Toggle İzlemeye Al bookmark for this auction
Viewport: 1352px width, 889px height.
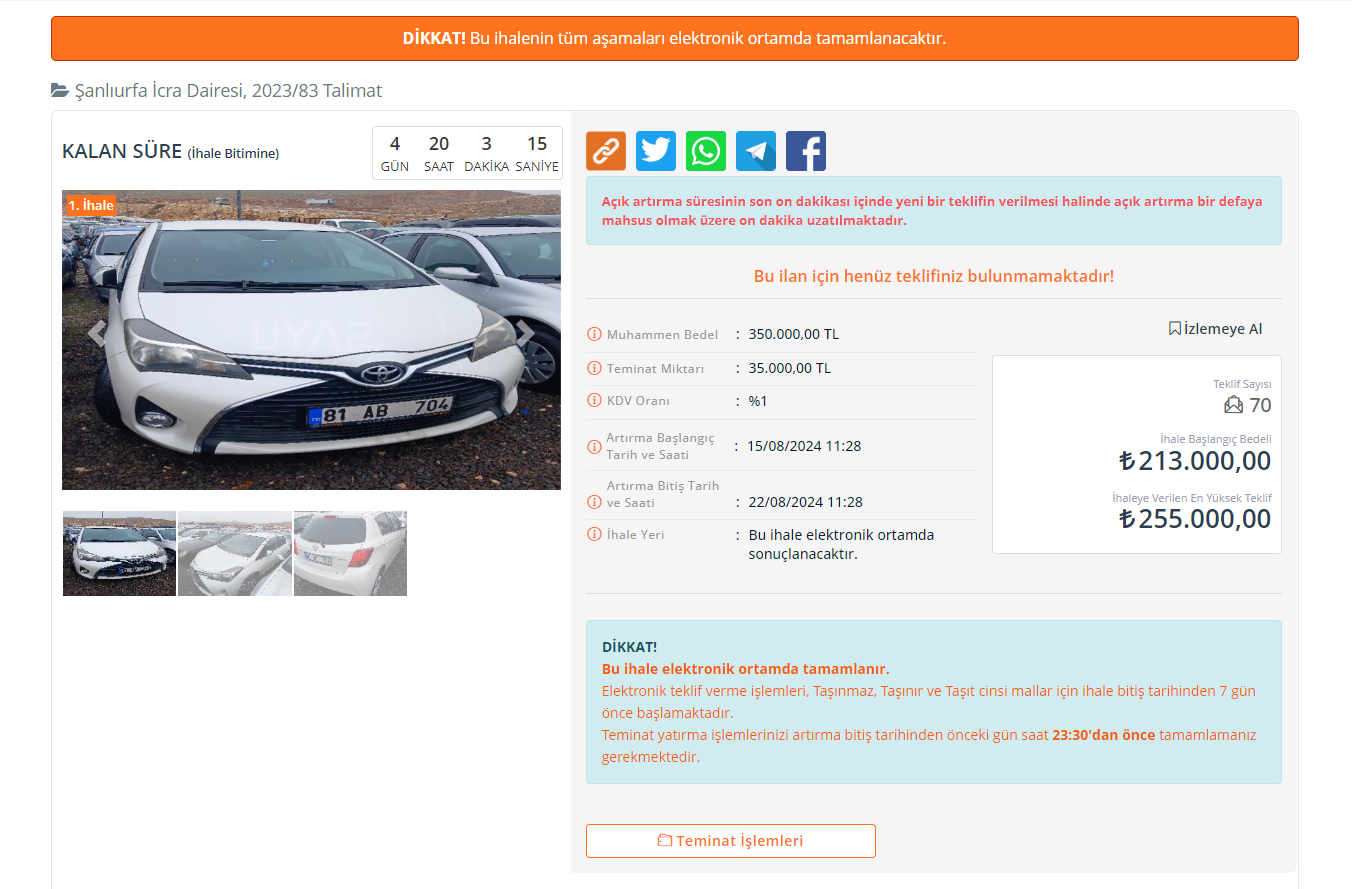coord(1215,329)
